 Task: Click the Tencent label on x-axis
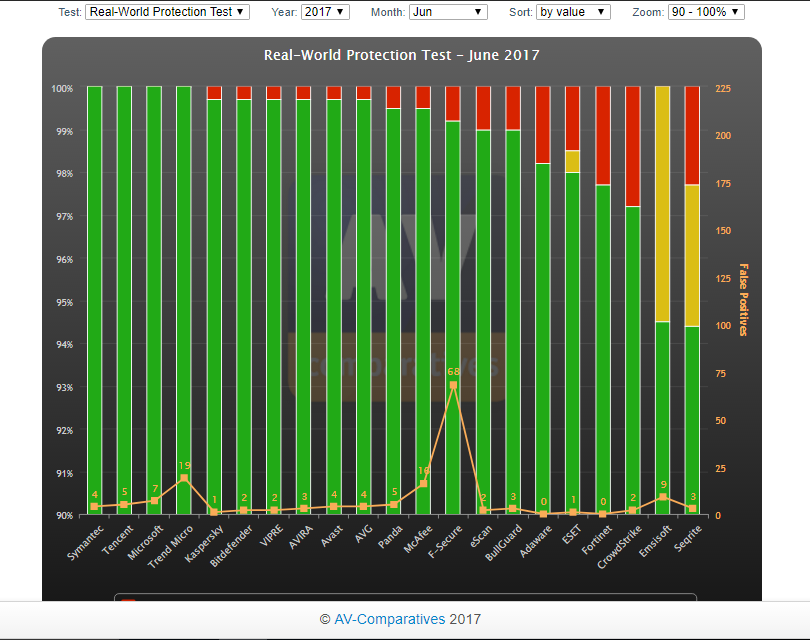tap(118, 540)
